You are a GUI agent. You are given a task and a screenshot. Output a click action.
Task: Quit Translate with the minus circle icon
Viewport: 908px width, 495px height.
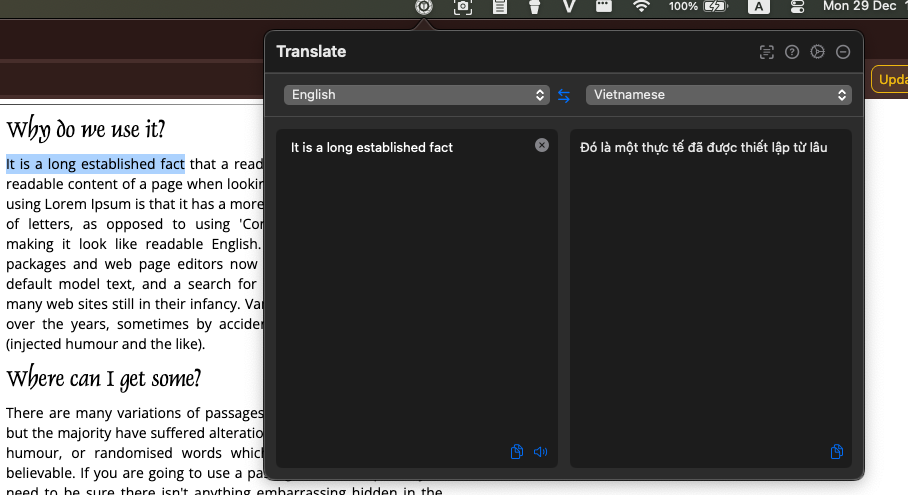[x=843, y=52]
